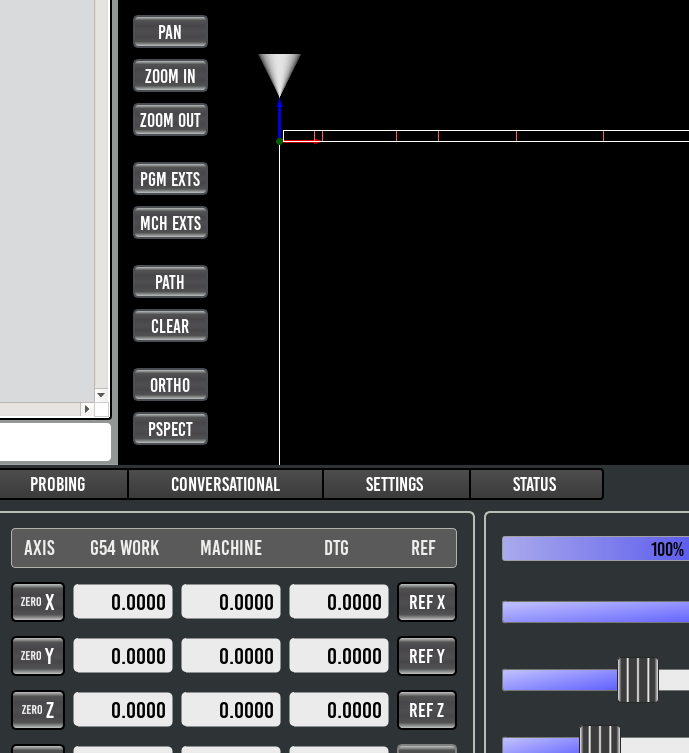The height and width of the screenshot is (753, 689).
Task: Show program extents with PGM EXTS
Action: [170, 179]
